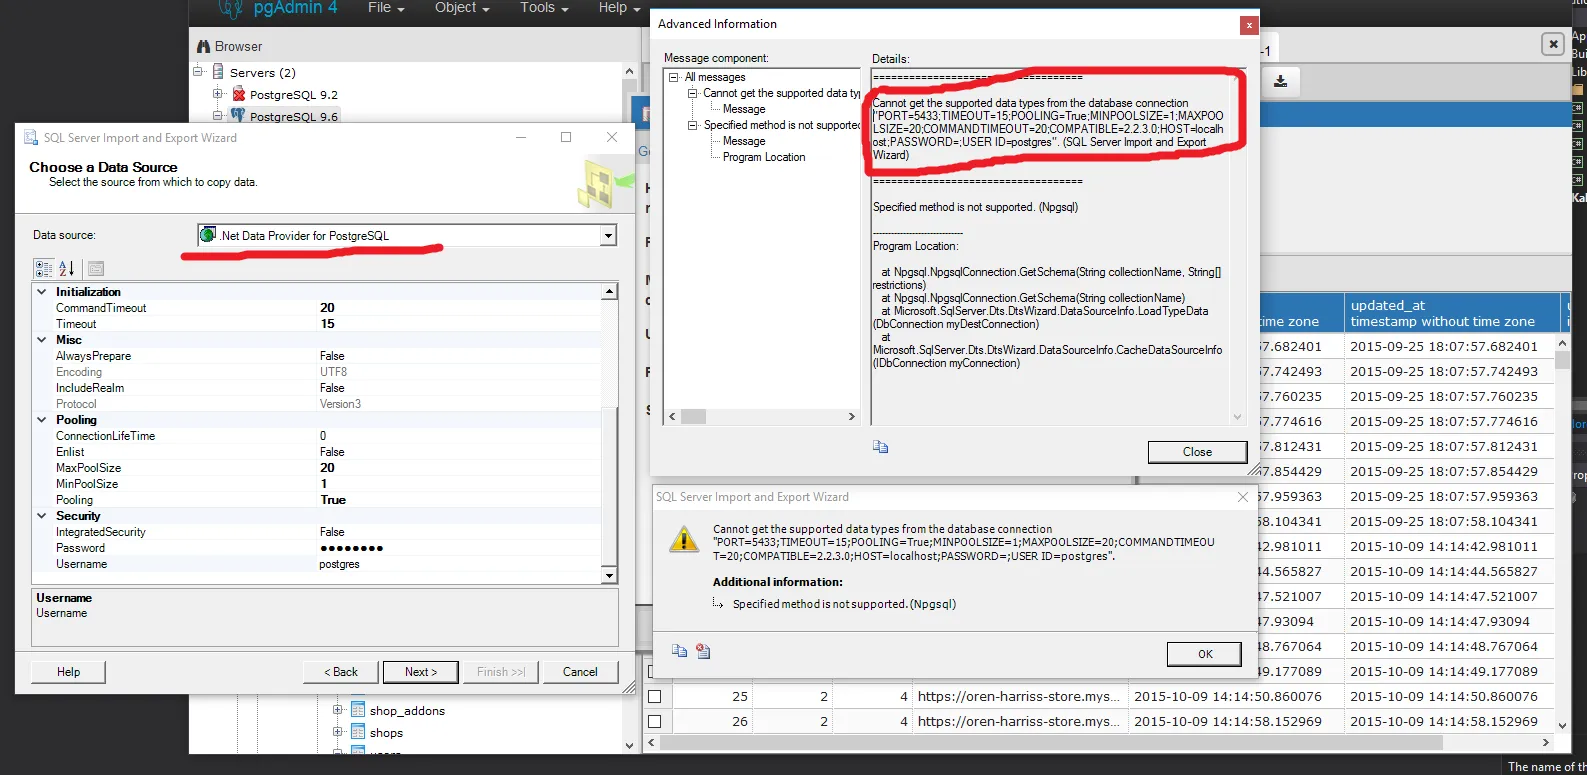
Task: Collapse the Servers (2) tree node
Action: 197,72
